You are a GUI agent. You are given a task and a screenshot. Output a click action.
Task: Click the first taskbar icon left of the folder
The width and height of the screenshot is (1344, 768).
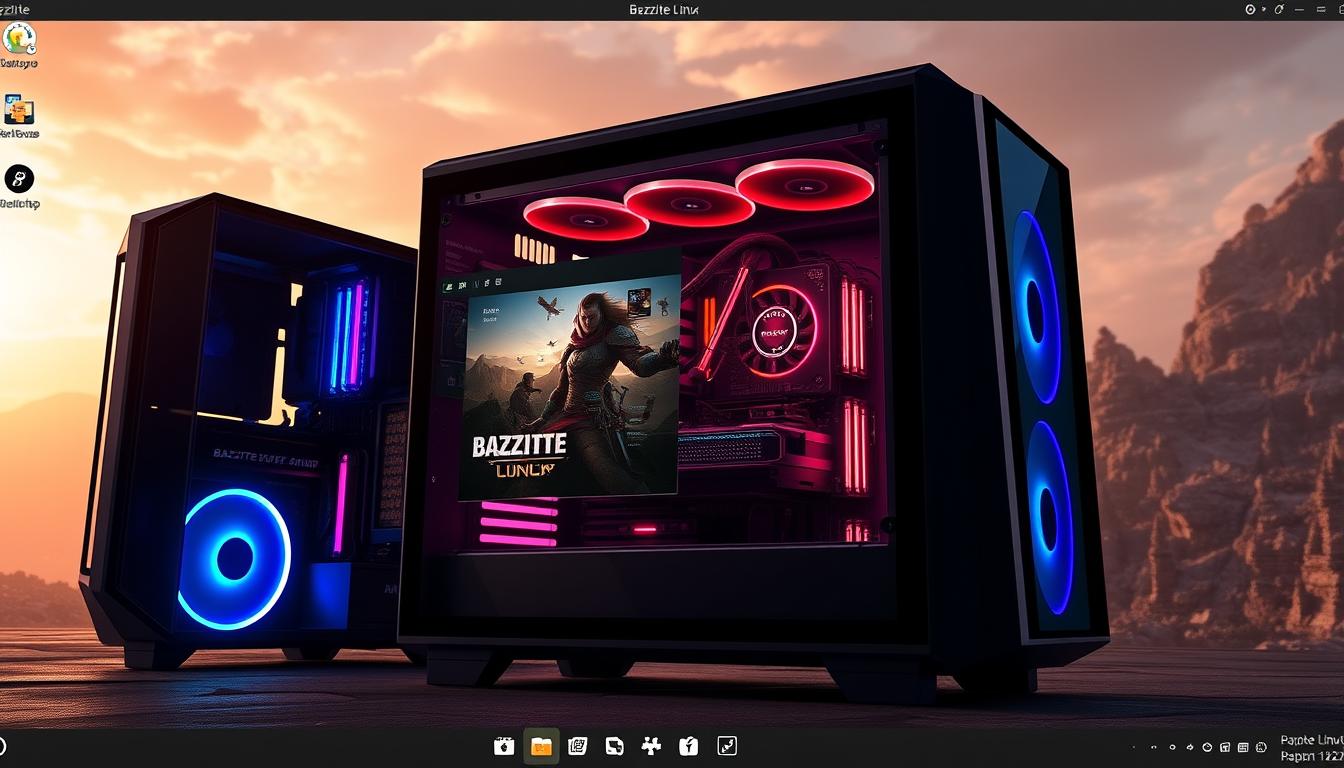coord(504,746)
